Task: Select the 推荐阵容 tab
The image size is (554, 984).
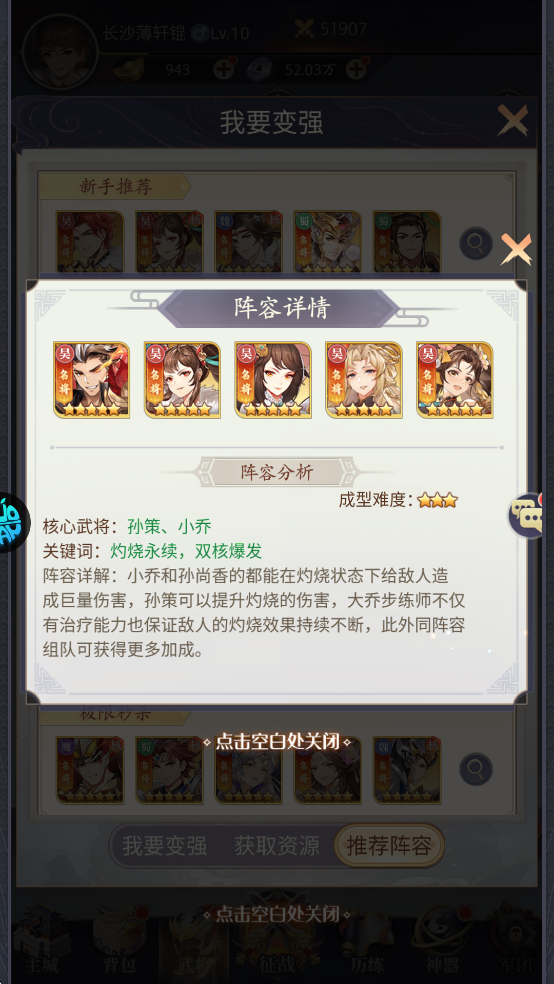Action: pyautogui.click(x=389, y=845)
